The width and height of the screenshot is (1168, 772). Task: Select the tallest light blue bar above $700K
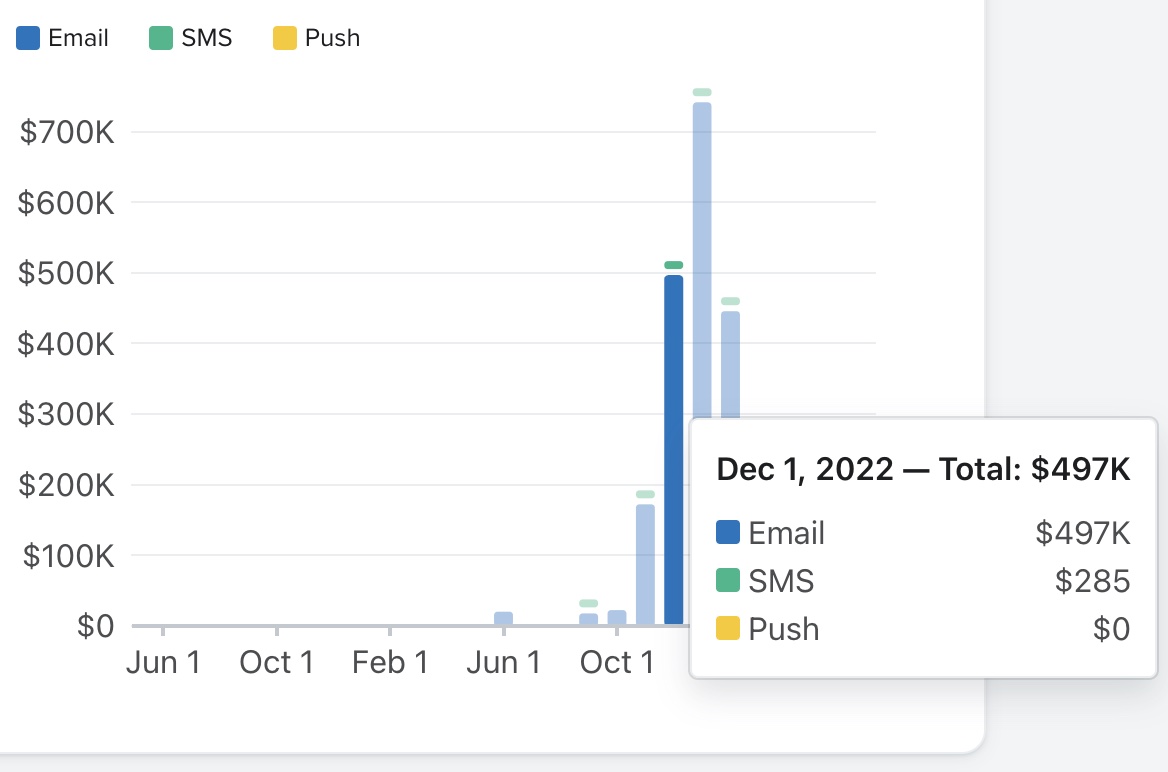tap(702, 250)
